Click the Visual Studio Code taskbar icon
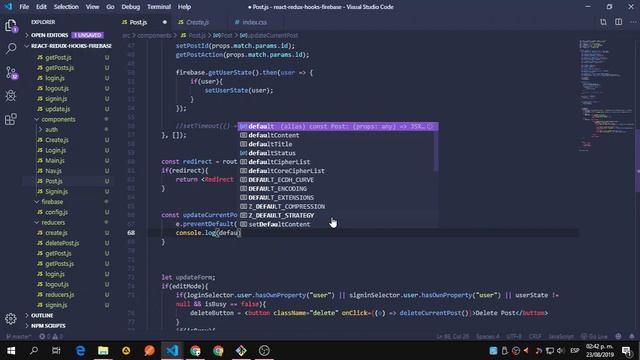This screenshot has width=640, height=360. (x=172, y=351)
